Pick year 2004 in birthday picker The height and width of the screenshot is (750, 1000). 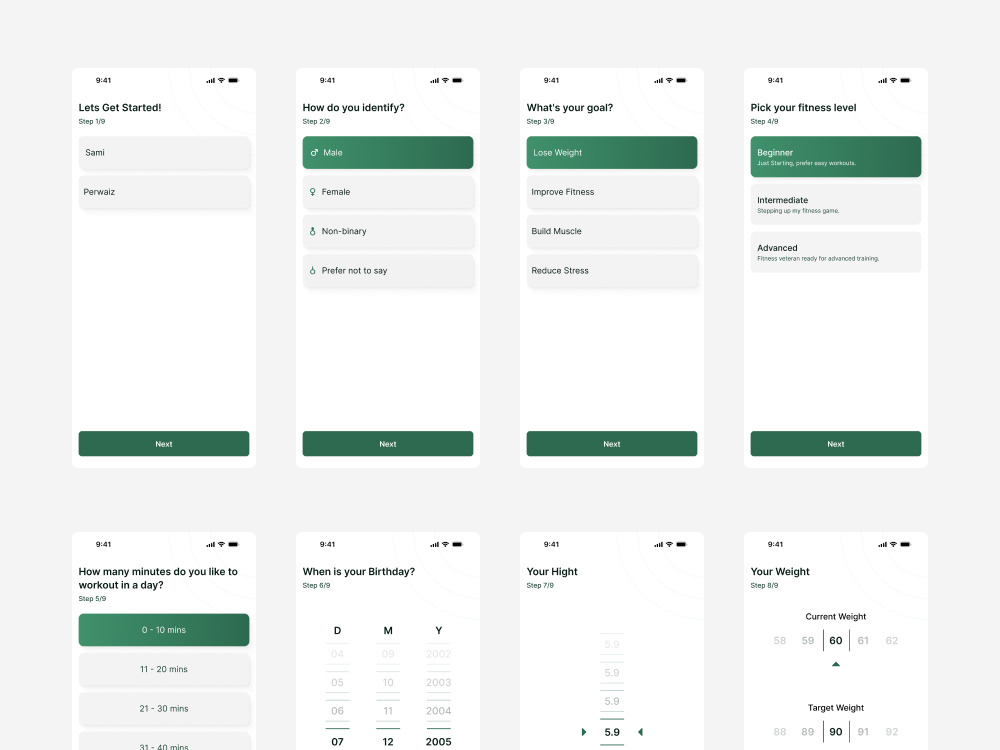click(x=438, y=710)
